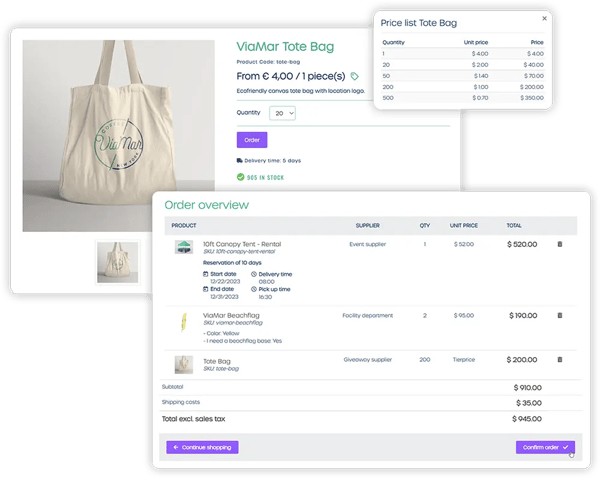Click the Event supplier link
This screenshot has width=600, height=478.
368,244
